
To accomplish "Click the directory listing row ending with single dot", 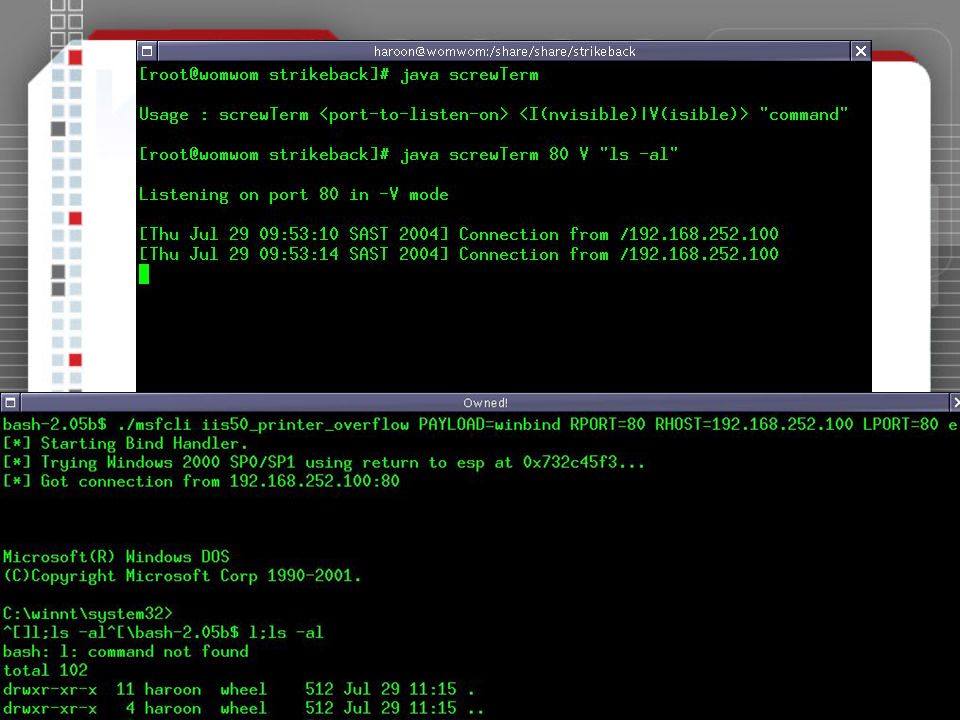I will pos(239,689).
